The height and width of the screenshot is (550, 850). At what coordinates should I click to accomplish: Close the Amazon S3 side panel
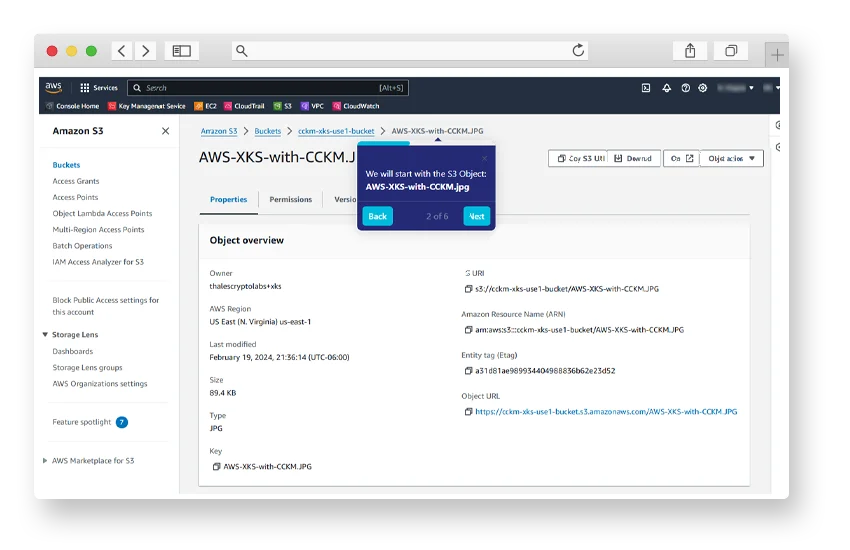point(165,131)
